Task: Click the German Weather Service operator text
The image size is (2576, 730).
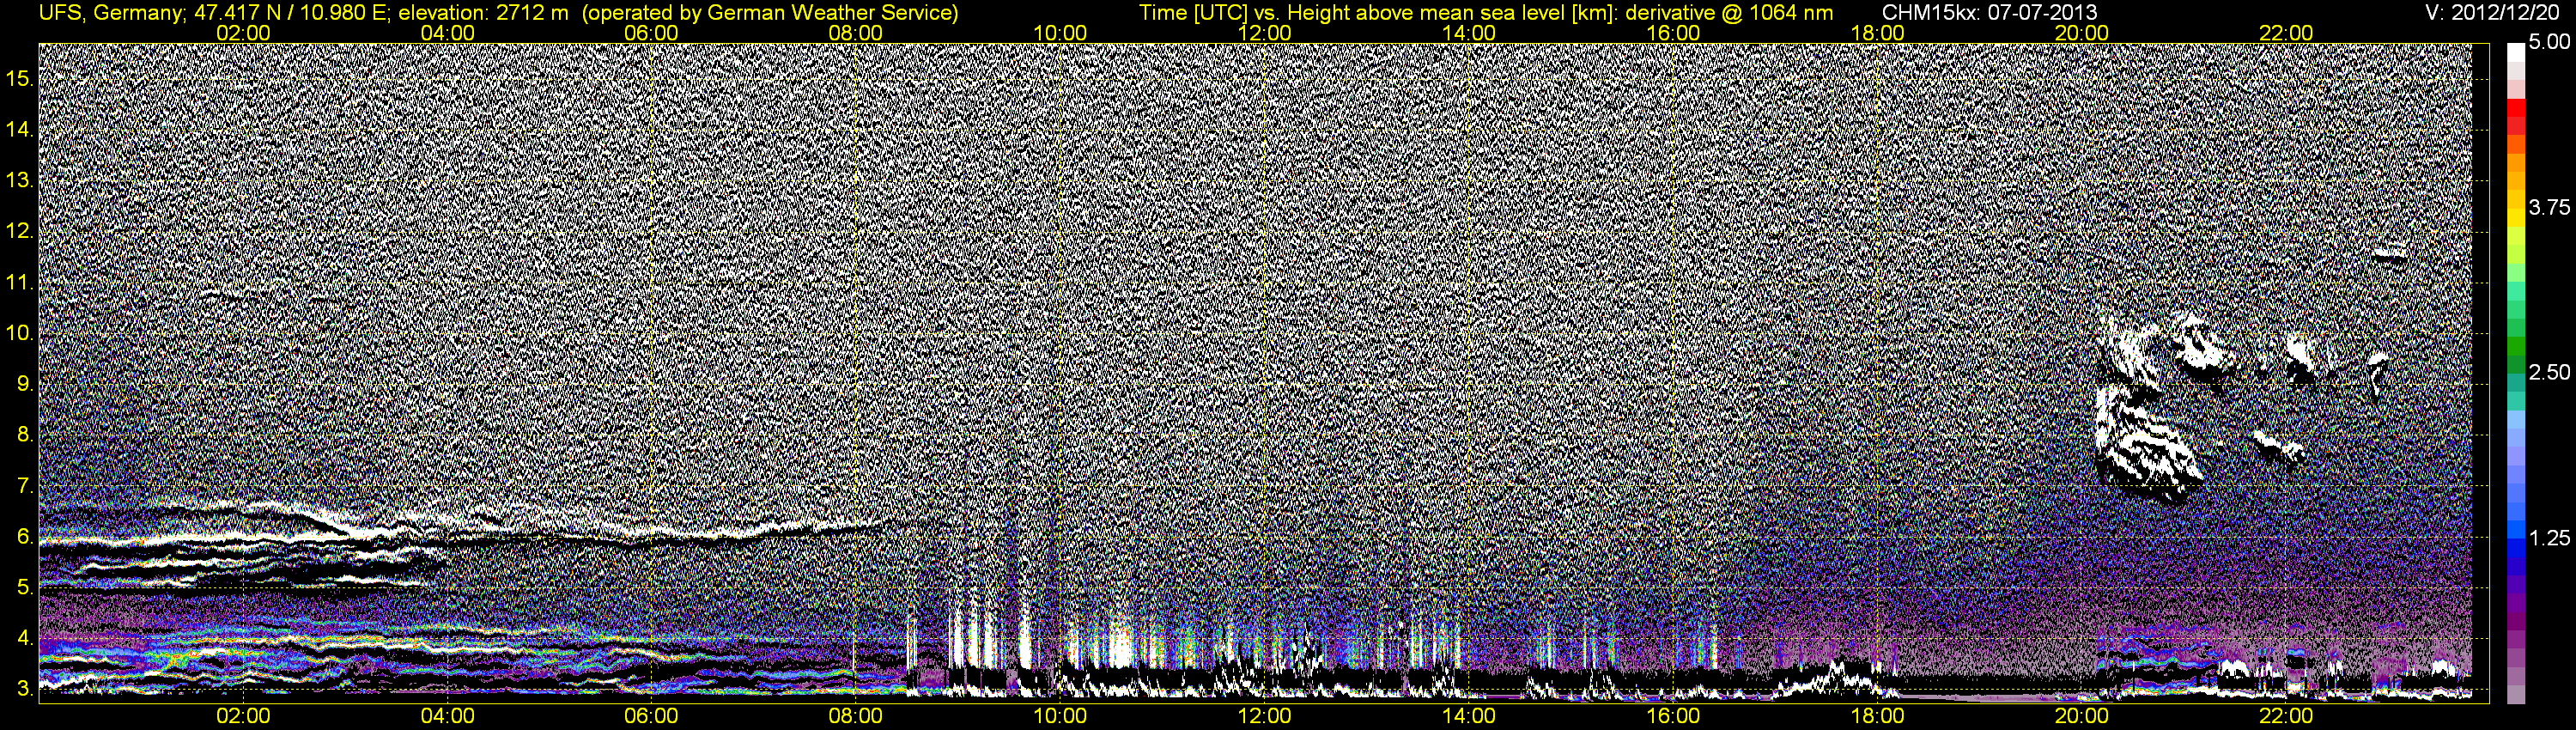Action: pos(838,13)
